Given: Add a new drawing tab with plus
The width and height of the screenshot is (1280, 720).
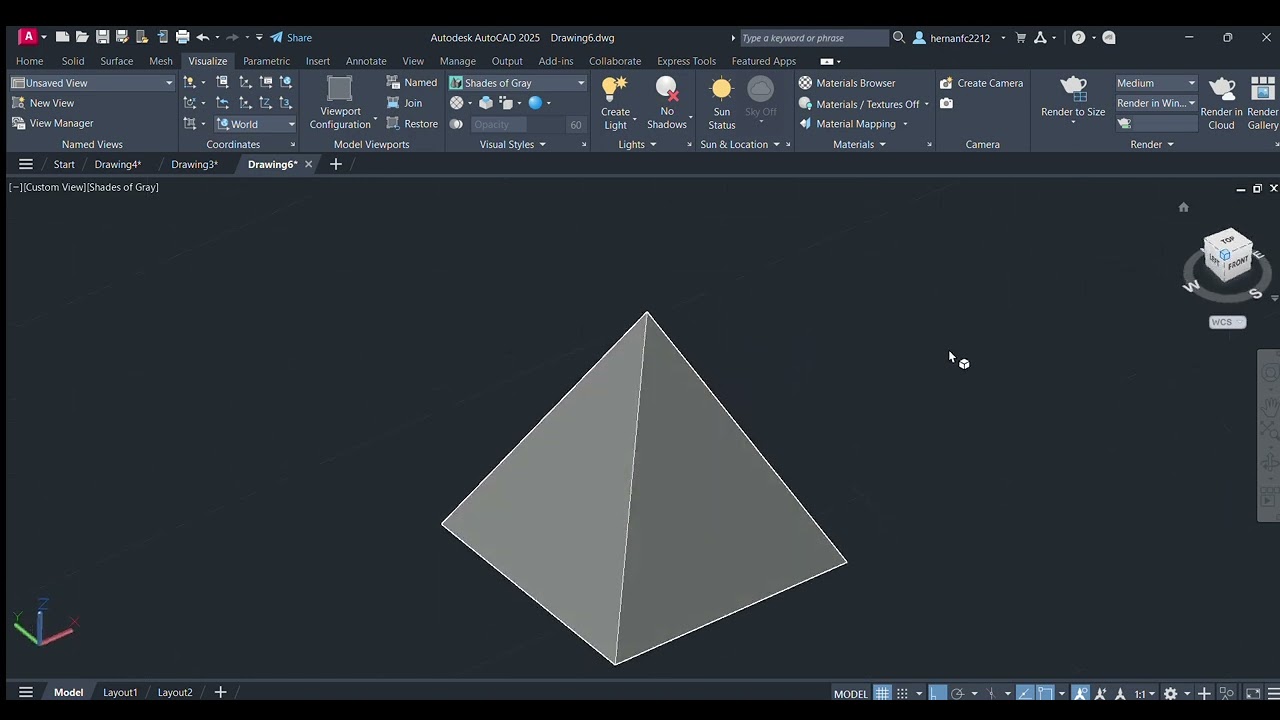Looking at the screenshot, I should pos(336,164).
